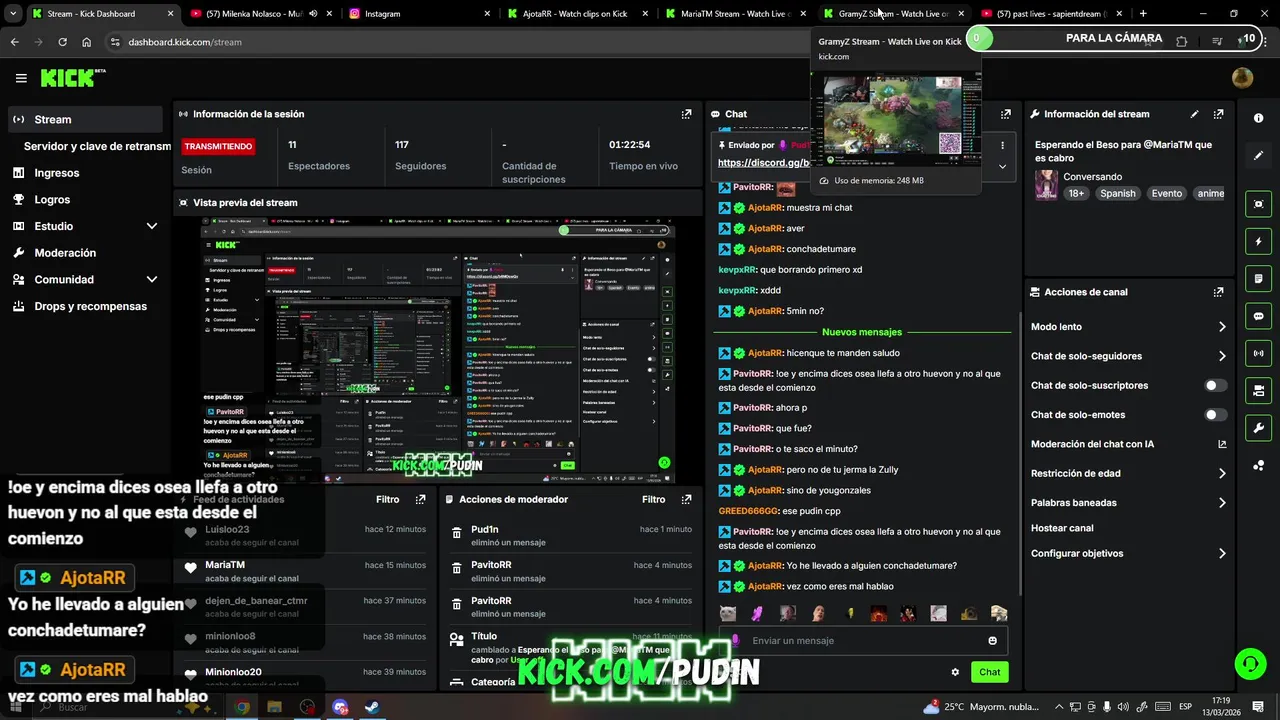Screen dimensions: 1280x720
Task: Open Moderación del chat con IA external link
Action: click(1222, 444)
